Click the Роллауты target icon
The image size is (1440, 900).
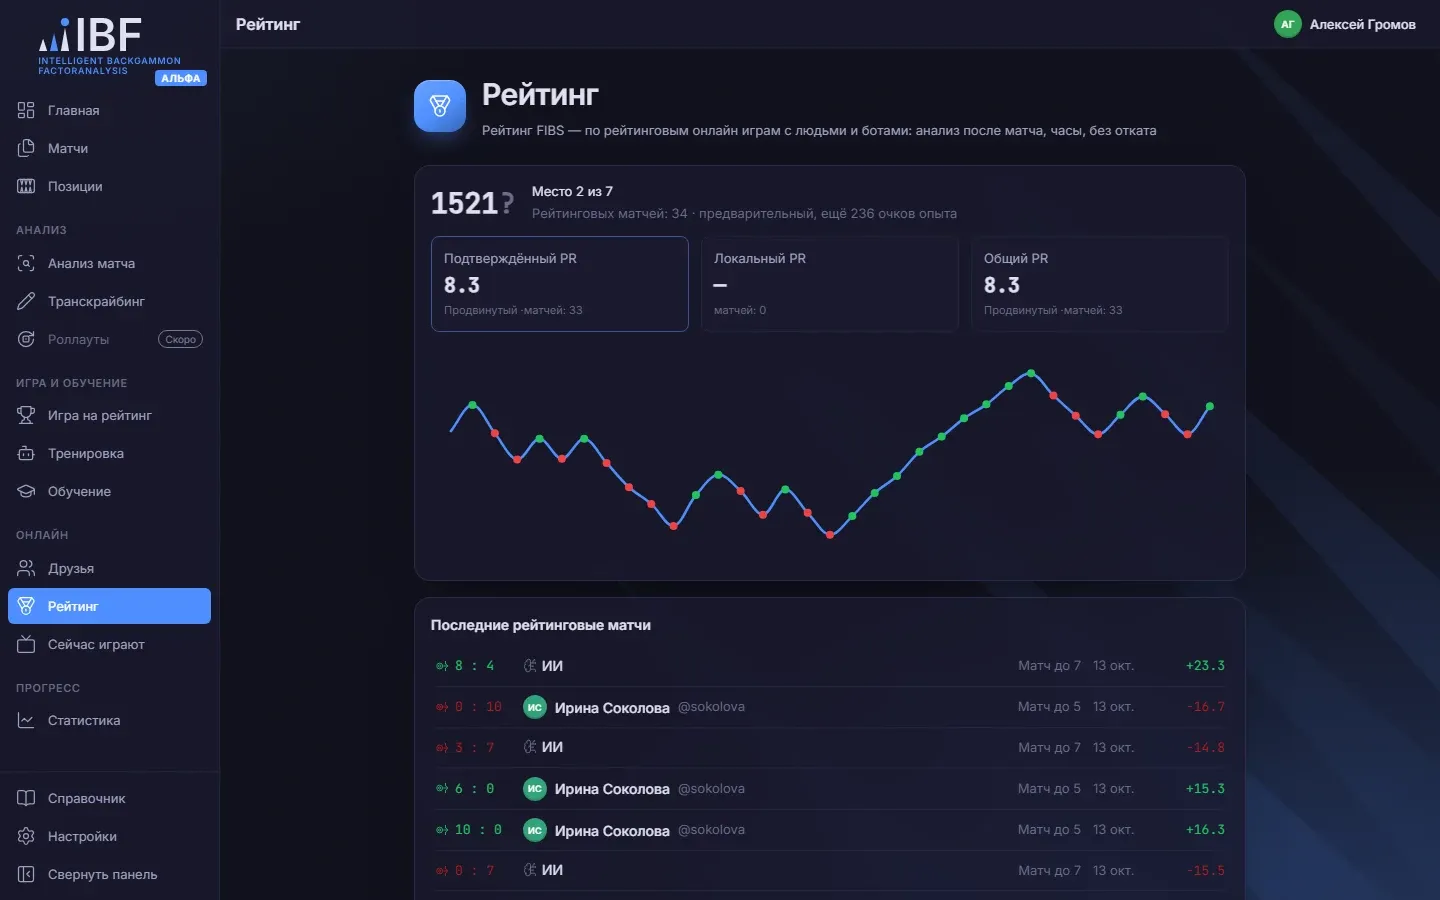[26, 339]
